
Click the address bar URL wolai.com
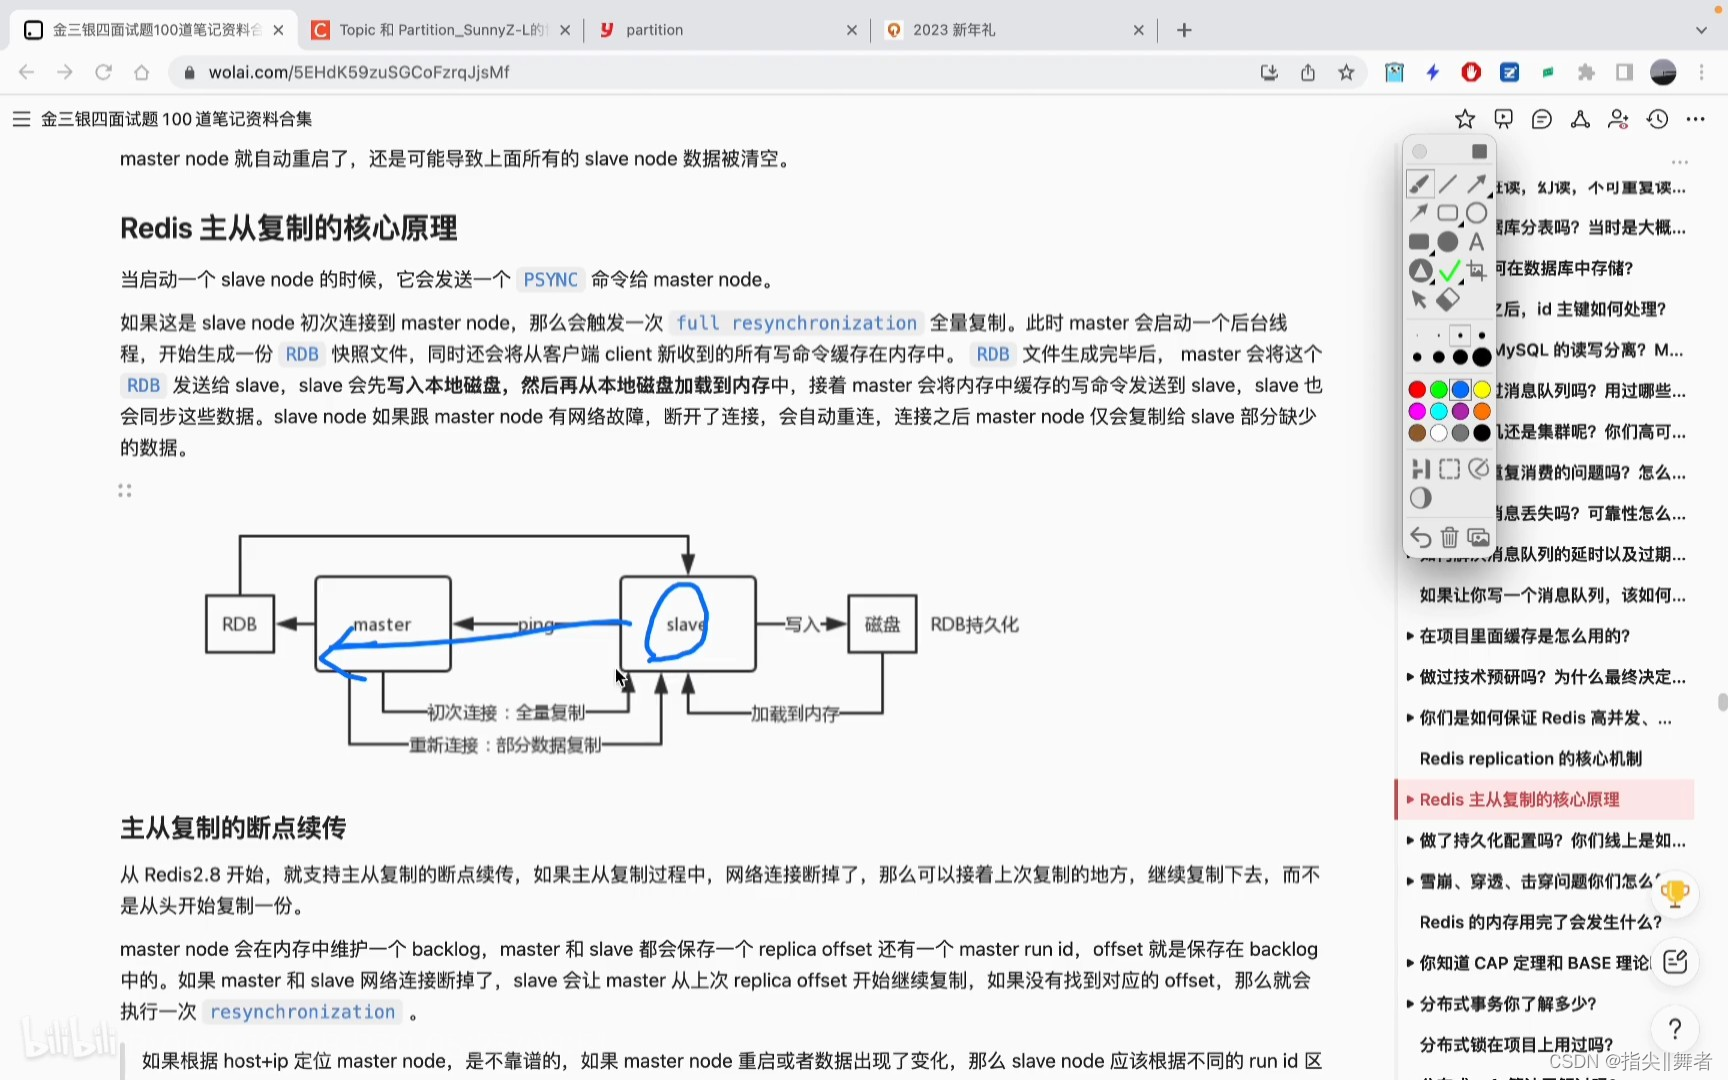point(359,72)
